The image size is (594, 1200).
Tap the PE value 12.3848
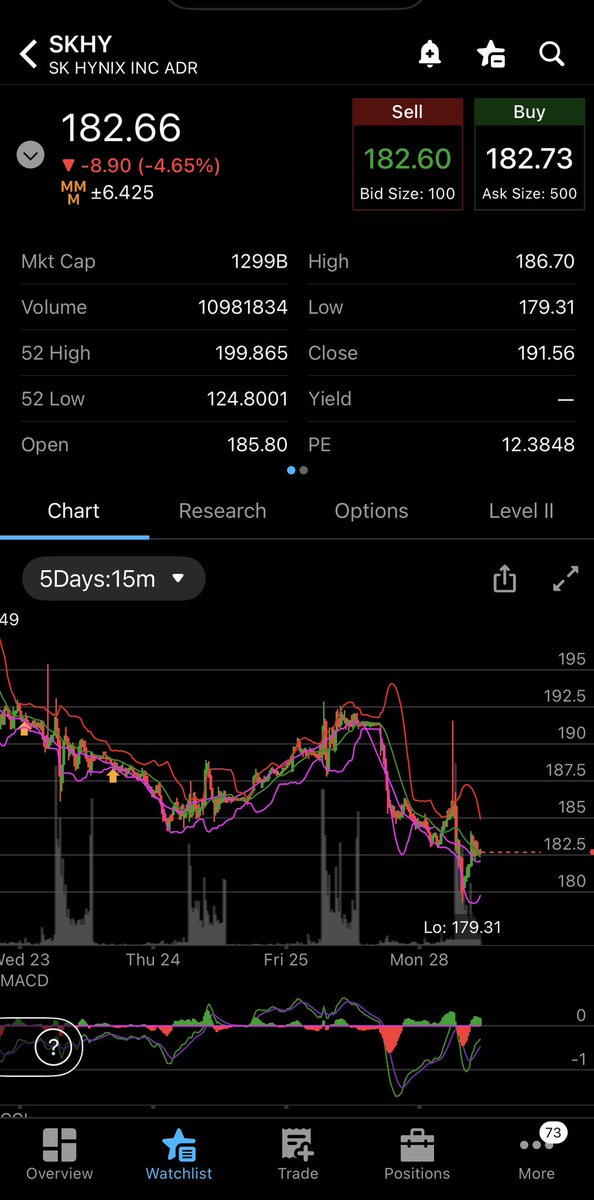(x=538, y=445)
